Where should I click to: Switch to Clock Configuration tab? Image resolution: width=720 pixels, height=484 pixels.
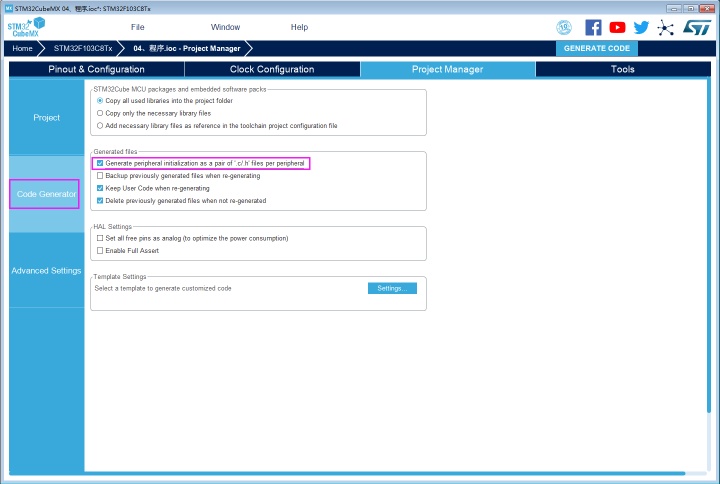coord(272,69)
